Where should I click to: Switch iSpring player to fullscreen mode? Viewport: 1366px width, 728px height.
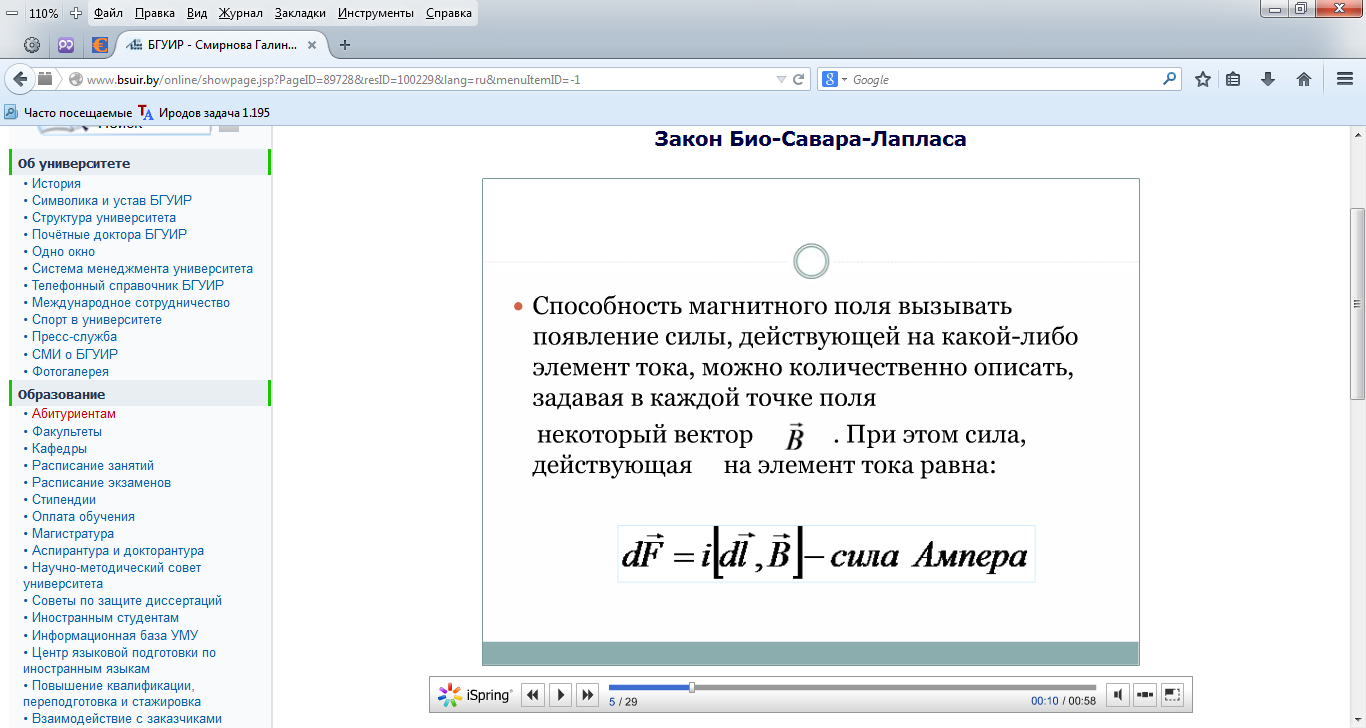tap(1173, 694)
